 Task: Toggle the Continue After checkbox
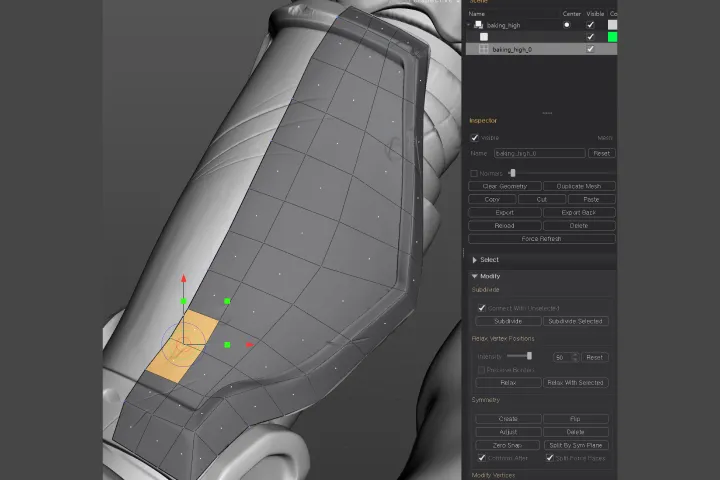click(x=482, y=458)
